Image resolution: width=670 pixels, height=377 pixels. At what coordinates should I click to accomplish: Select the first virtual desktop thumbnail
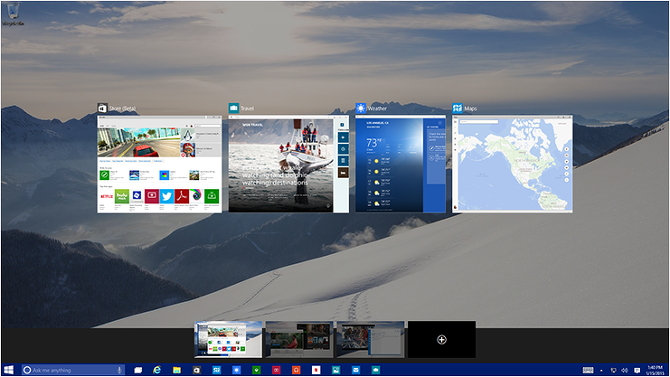[228, 339]
